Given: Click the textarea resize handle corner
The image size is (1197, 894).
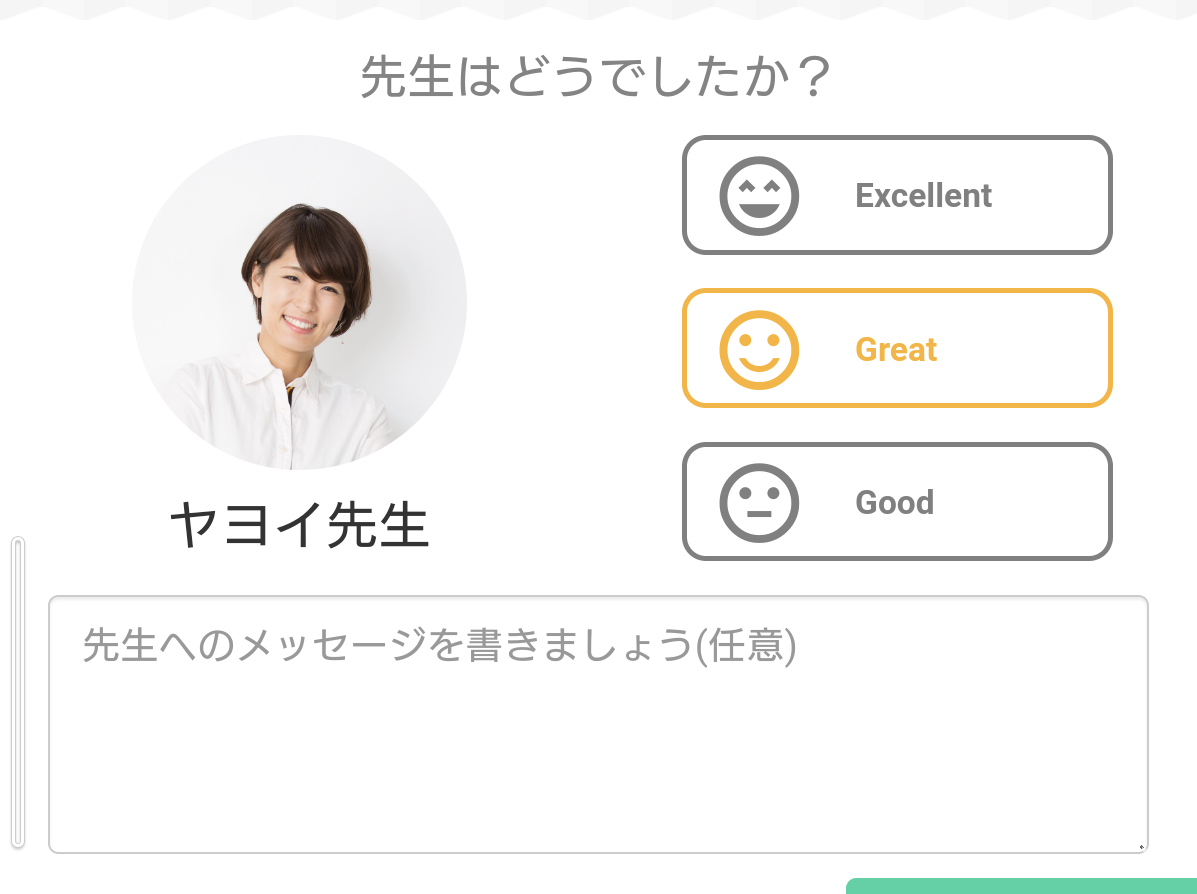Looking at the screenshot, I should click(1142, 847).
